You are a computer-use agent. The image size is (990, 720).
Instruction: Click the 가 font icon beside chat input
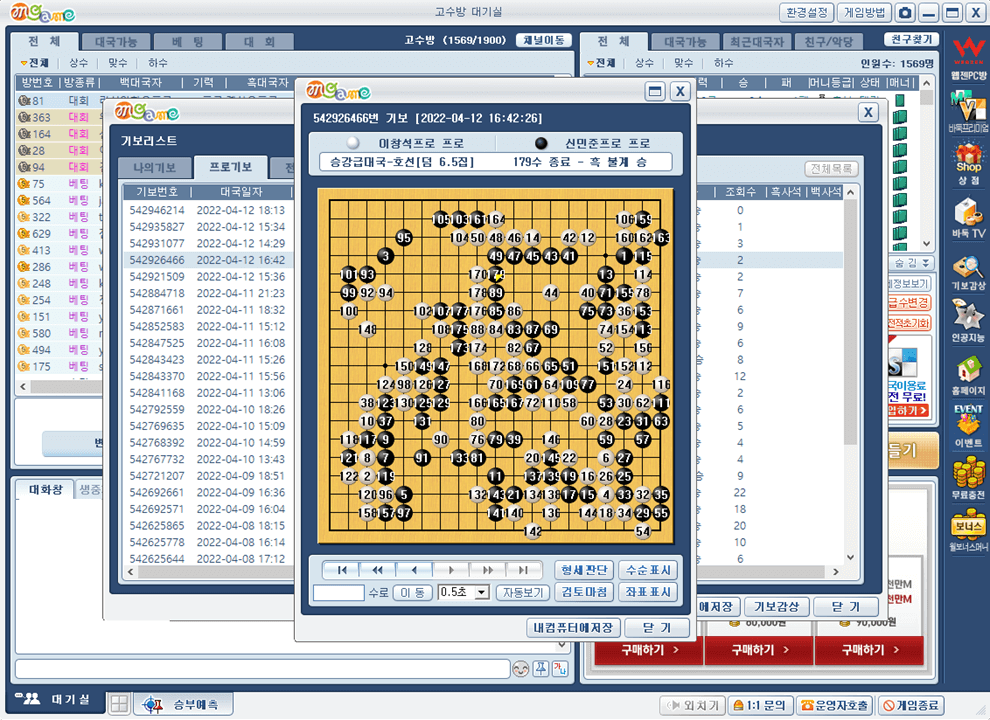click(560, 669)
